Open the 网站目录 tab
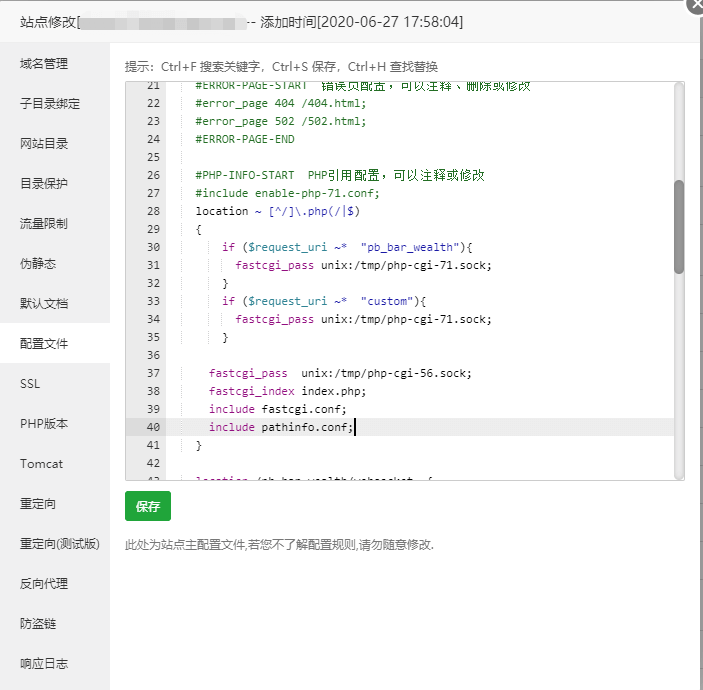The height and width of the screenshot is (690, 703). [x=44, y=143]
